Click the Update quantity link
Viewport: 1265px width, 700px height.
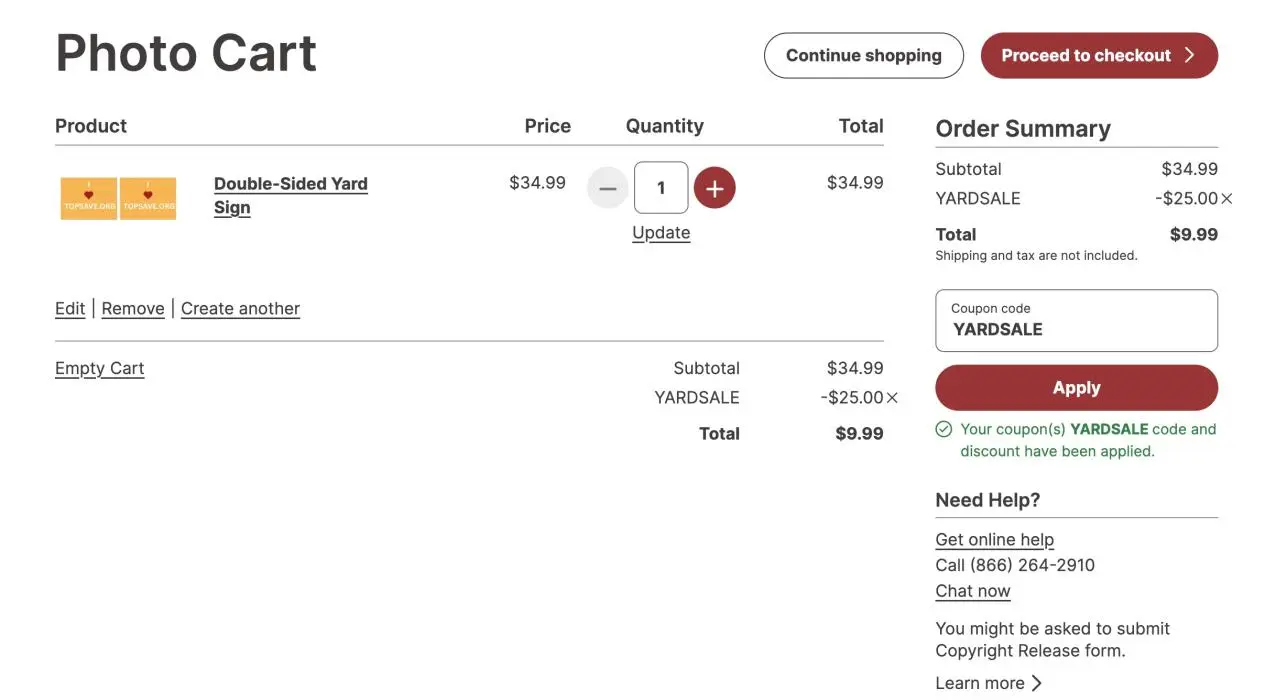(661, 233)
